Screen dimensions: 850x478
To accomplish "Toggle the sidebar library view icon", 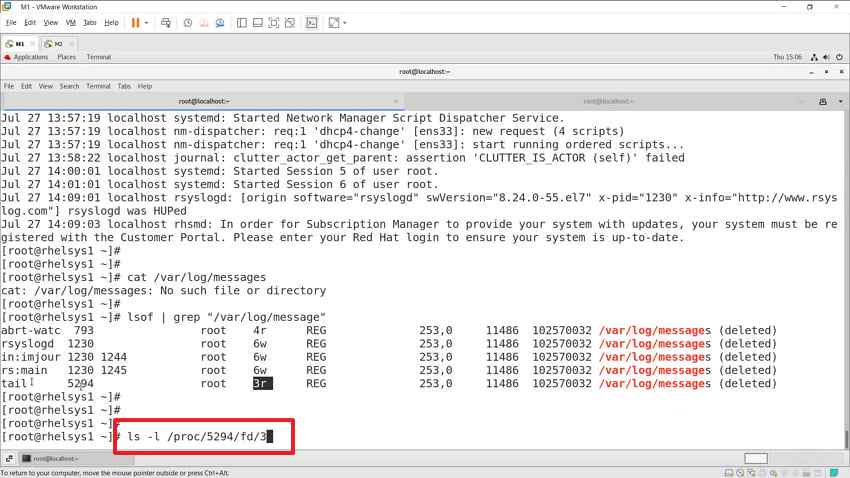I will (242, 23).
